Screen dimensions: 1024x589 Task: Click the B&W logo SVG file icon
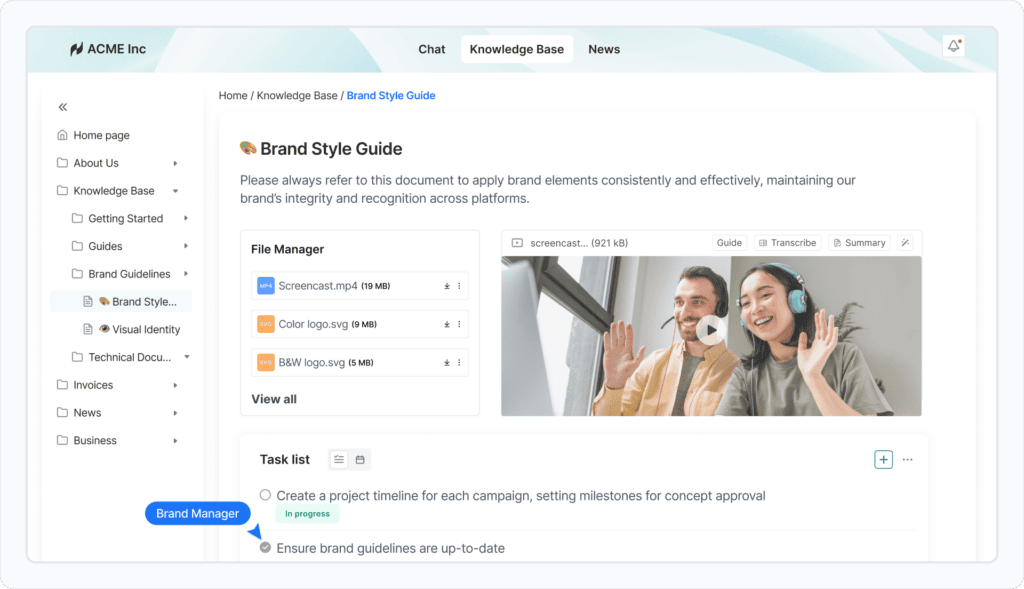pos(265,363)
